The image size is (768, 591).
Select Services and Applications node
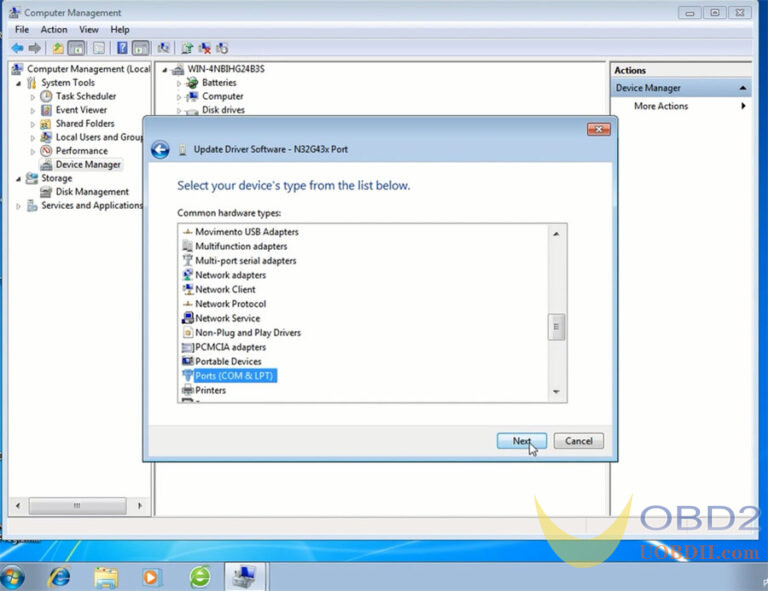(92, 206)
